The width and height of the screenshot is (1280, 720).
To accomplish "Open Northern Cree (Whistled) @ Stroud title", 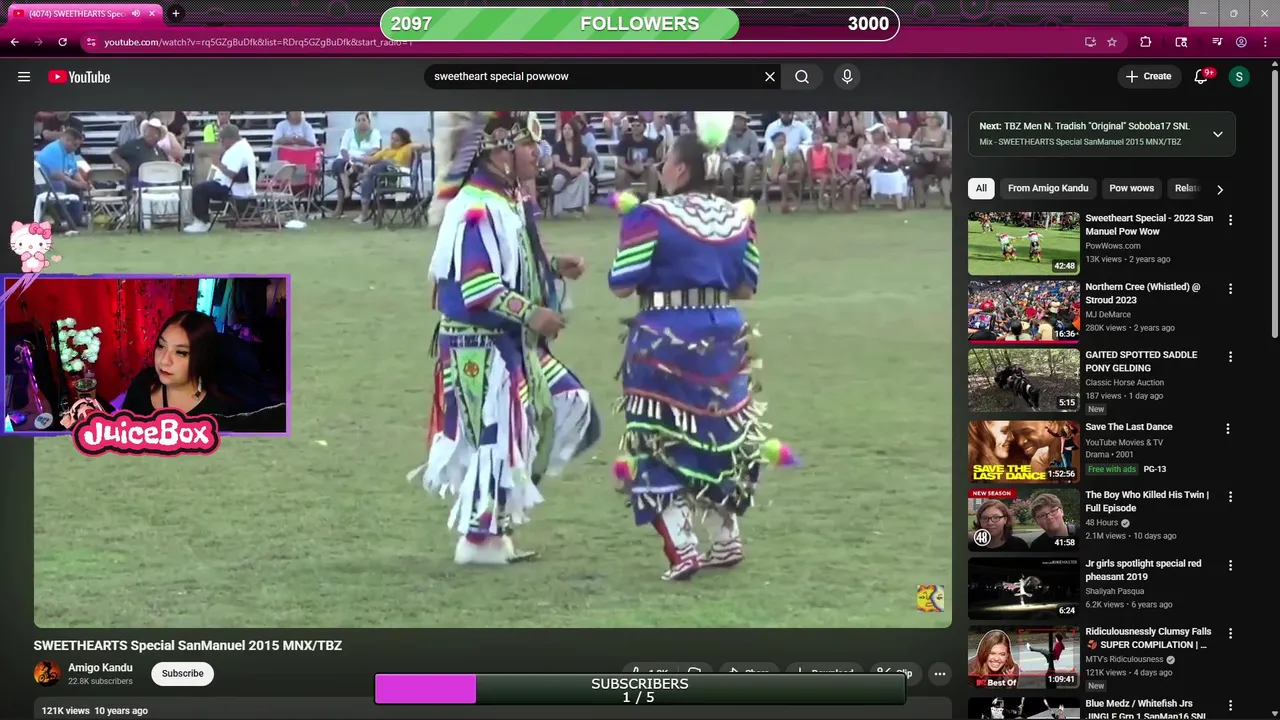I will 1143,293.
